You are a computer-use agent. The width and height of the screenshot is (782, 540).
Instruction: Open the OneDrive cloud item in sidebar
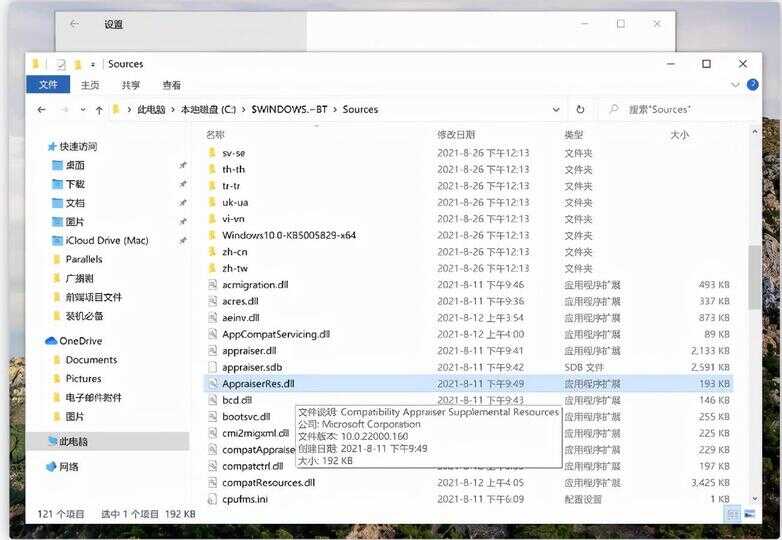click(80, 341)
